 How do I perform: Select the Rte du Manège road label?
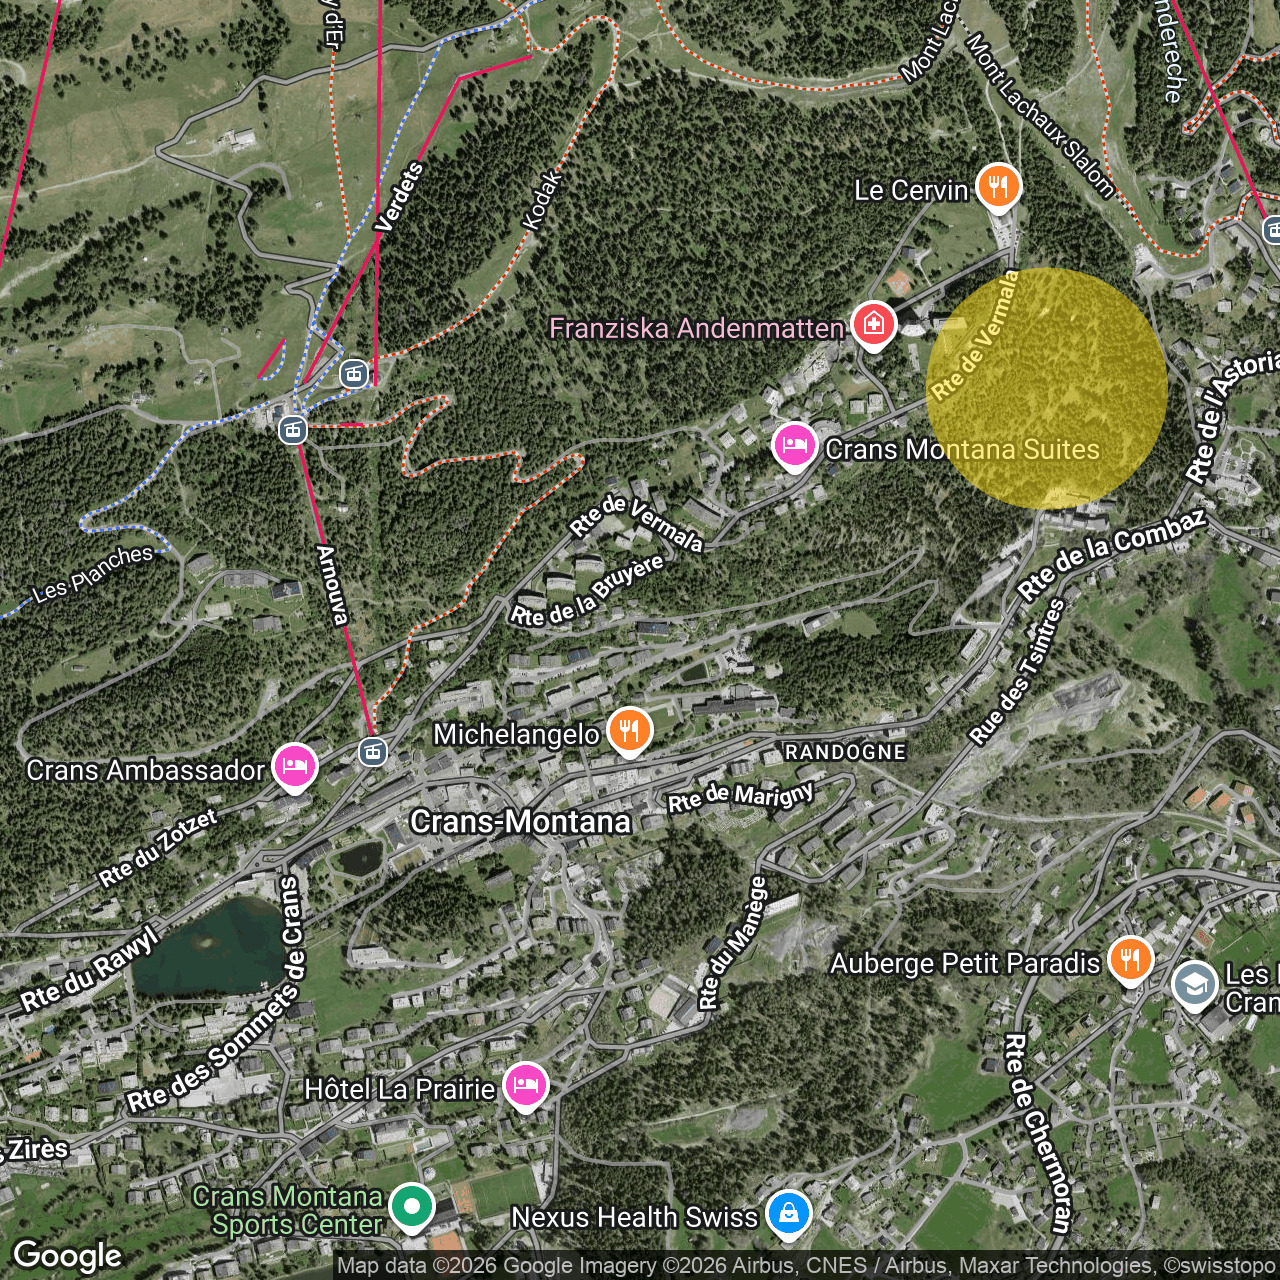(x=733, y=943)
